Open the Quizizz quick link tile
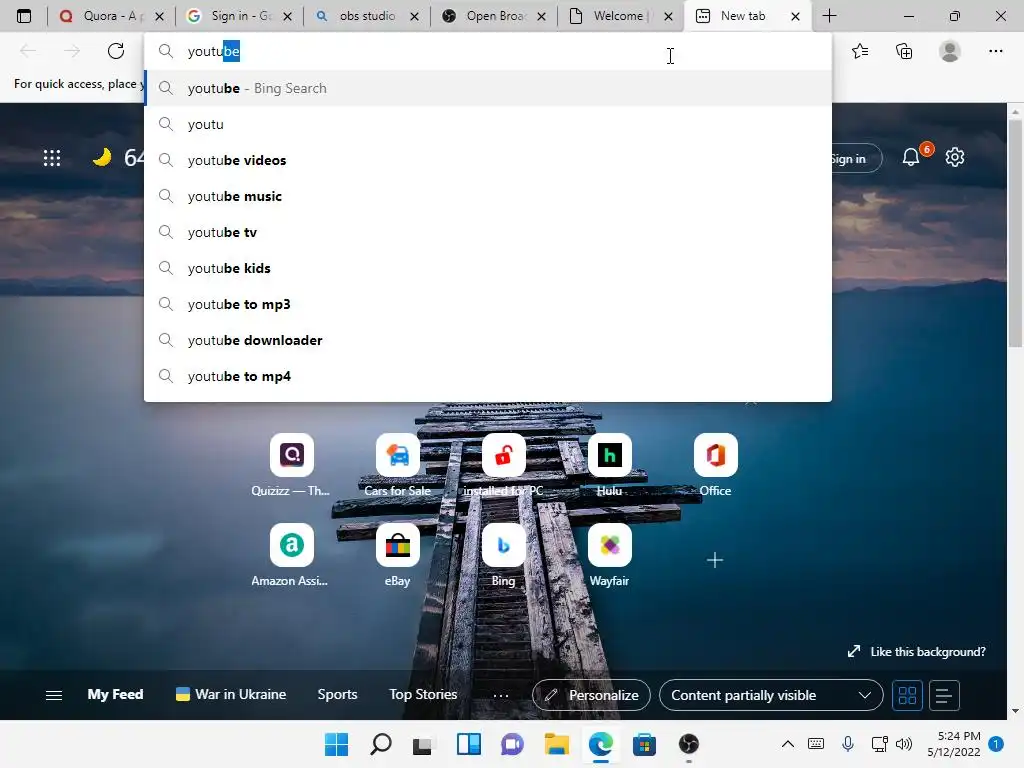The height and width of the screenshot is (768, 1024). [x=291, y=455]
